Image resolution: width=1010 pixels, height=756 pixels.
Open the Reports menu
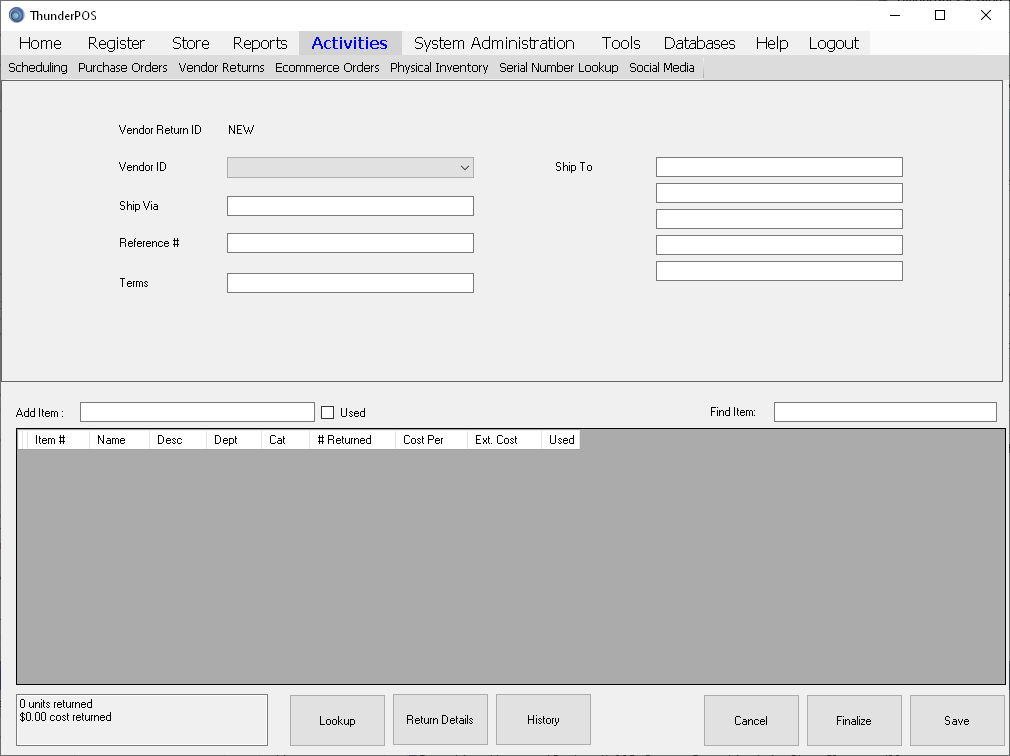260,43
